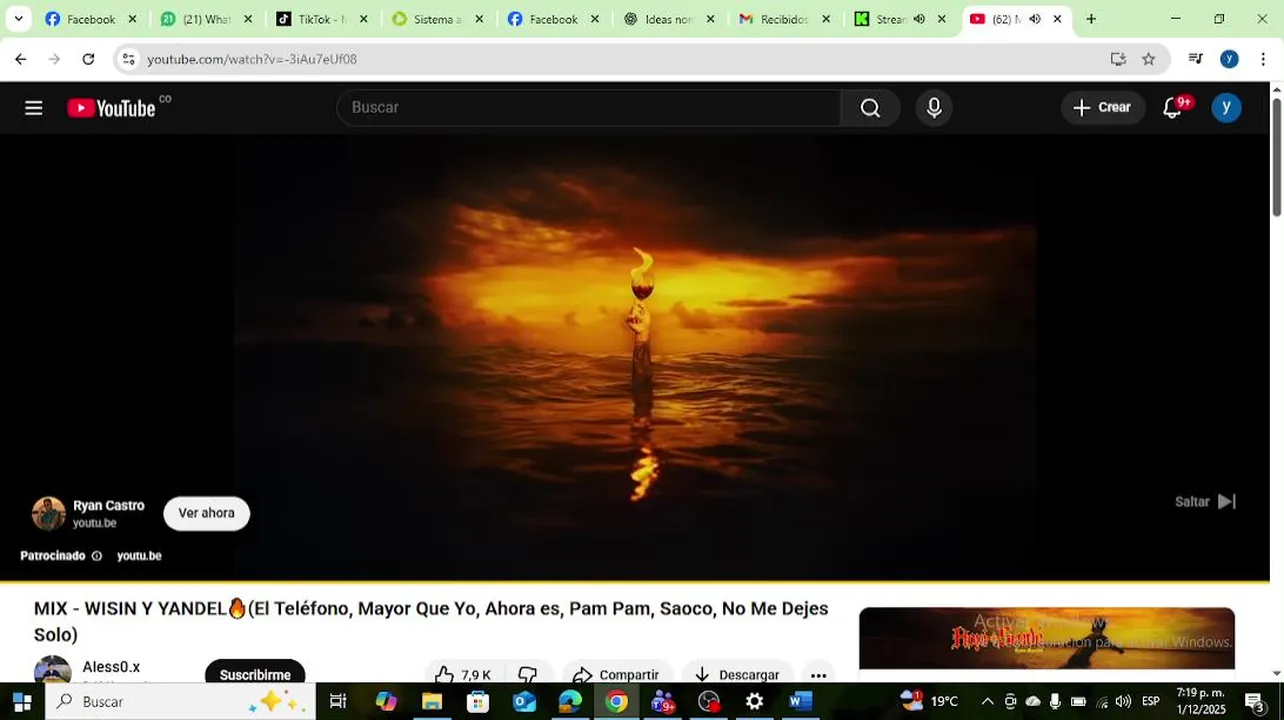Open Microsoft Edge from taskbar
Screen dimensions: 1284x720
570,702
